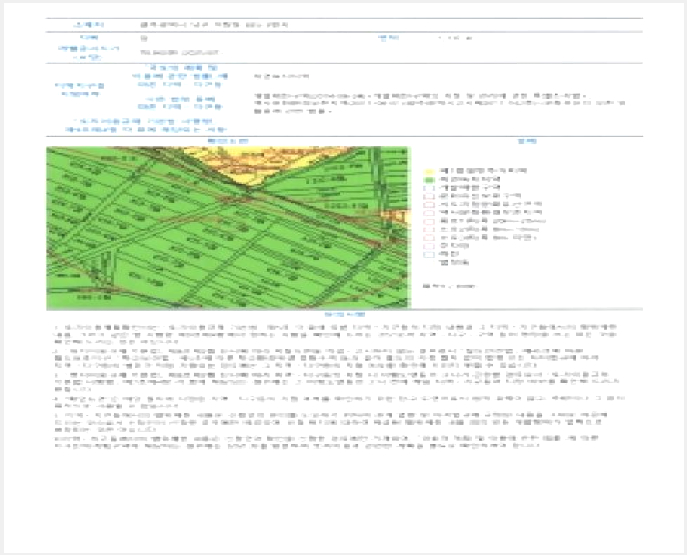Viewport: 687px width, 555px height.
Task: Click the blue legend heading above the swatch list
Action: tap(527, 141)
